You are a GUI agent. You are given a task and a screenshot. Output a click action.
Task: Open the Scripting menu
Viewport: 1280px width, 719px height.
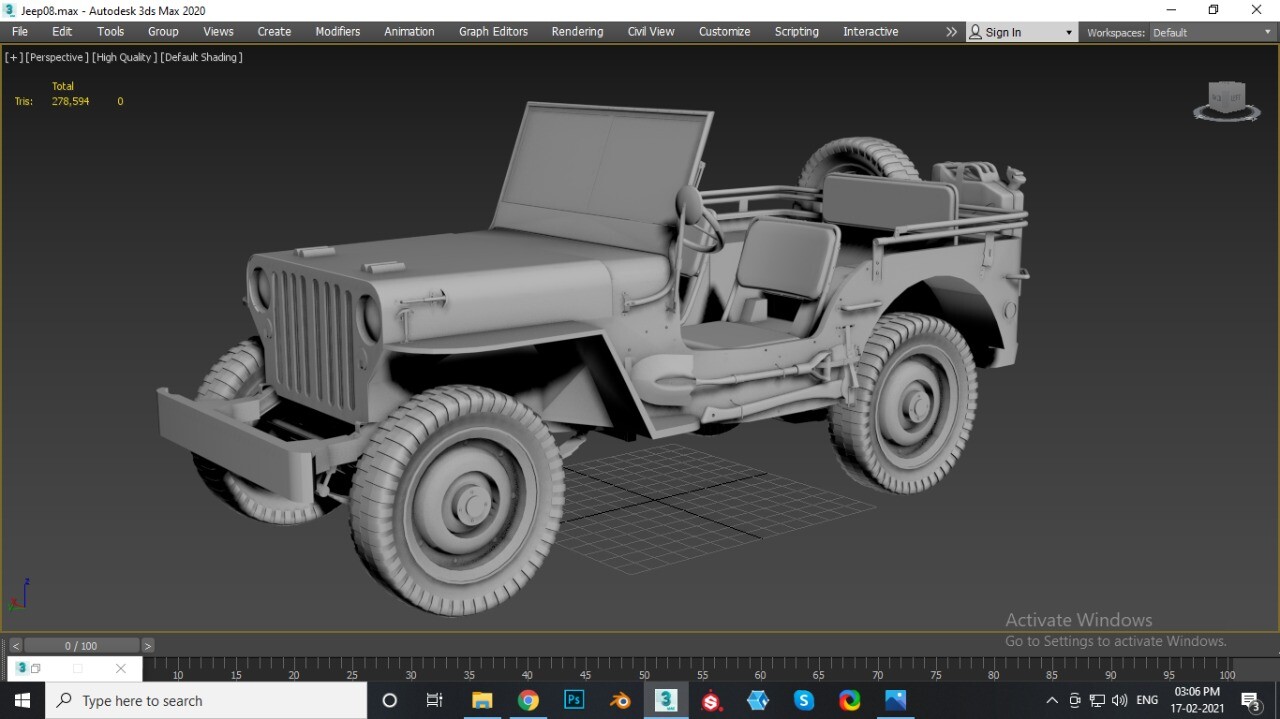[796, 32]
